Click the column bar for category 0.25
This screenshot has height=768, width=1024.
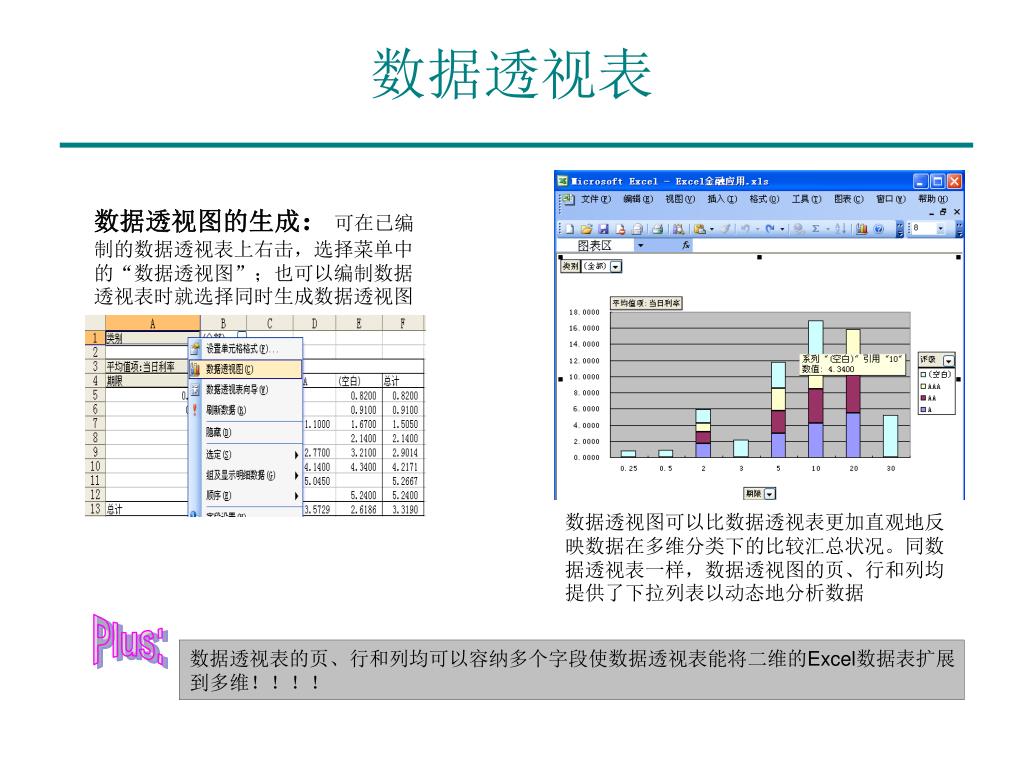(628, 454)
